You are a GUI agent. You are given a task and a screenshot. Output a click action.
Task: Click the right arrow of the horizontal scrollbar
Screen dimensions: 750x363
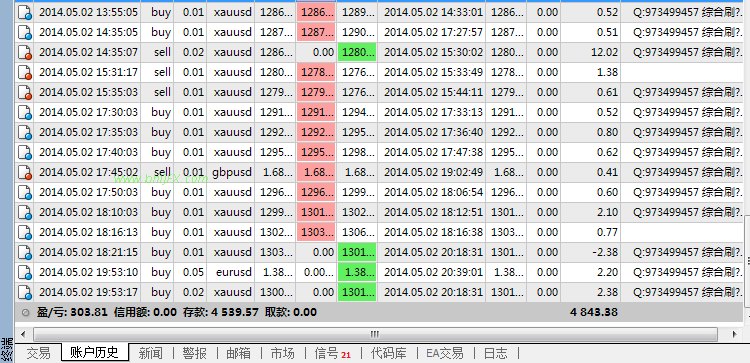coord(735,334)
